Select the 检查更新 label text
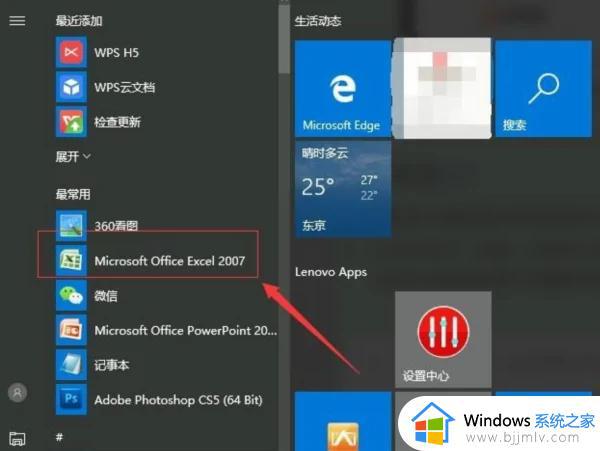 pyautogui.click(x=117, y=122)
